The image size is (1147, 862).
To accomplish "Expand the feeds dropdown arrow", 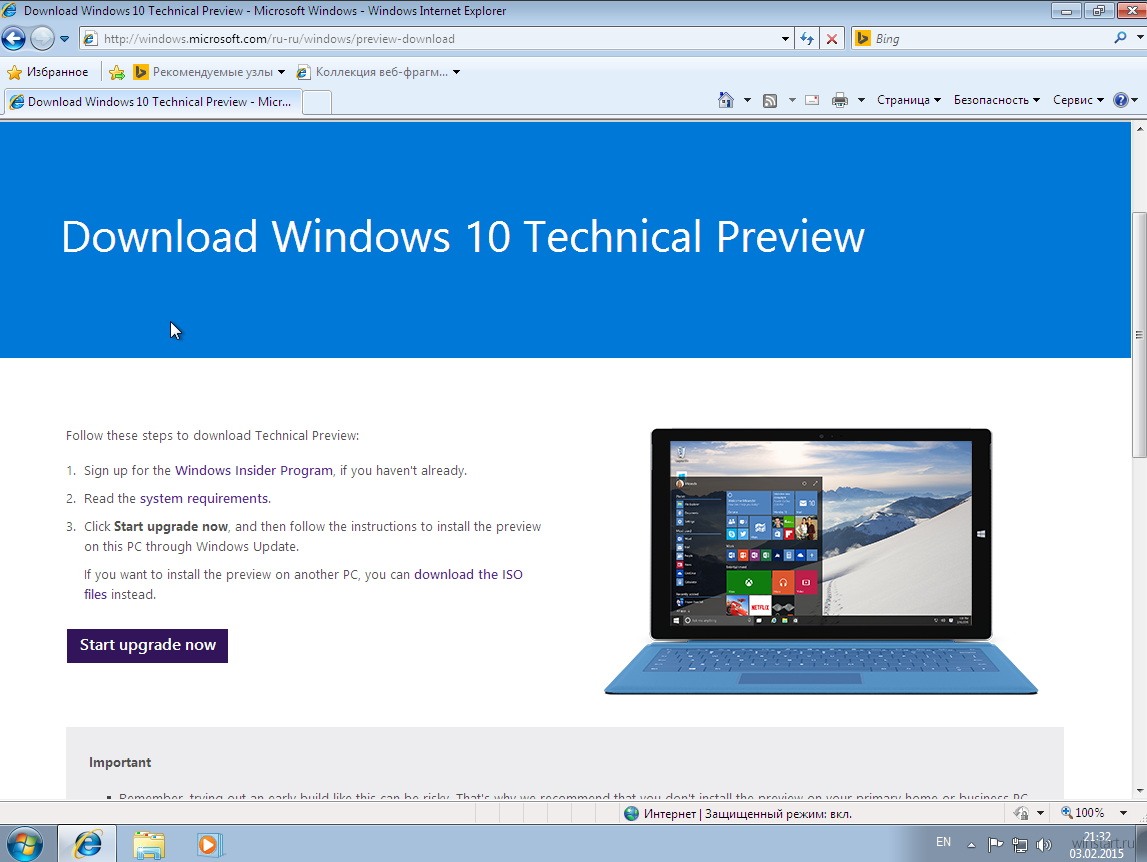I will 791,100.
